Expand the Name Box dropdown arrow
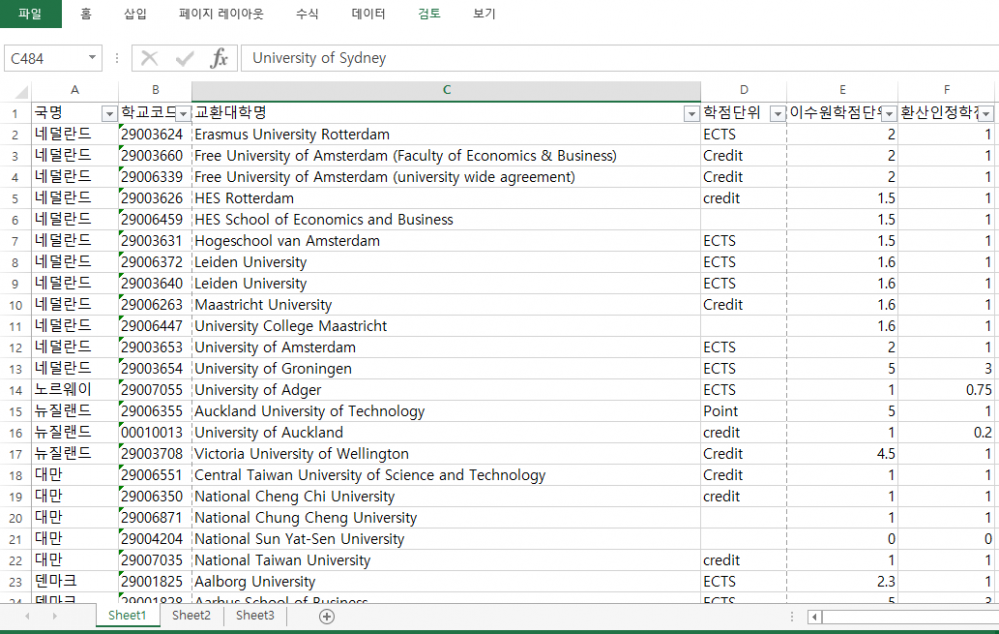Screen dimensions: 999x634 coord(92,59)
